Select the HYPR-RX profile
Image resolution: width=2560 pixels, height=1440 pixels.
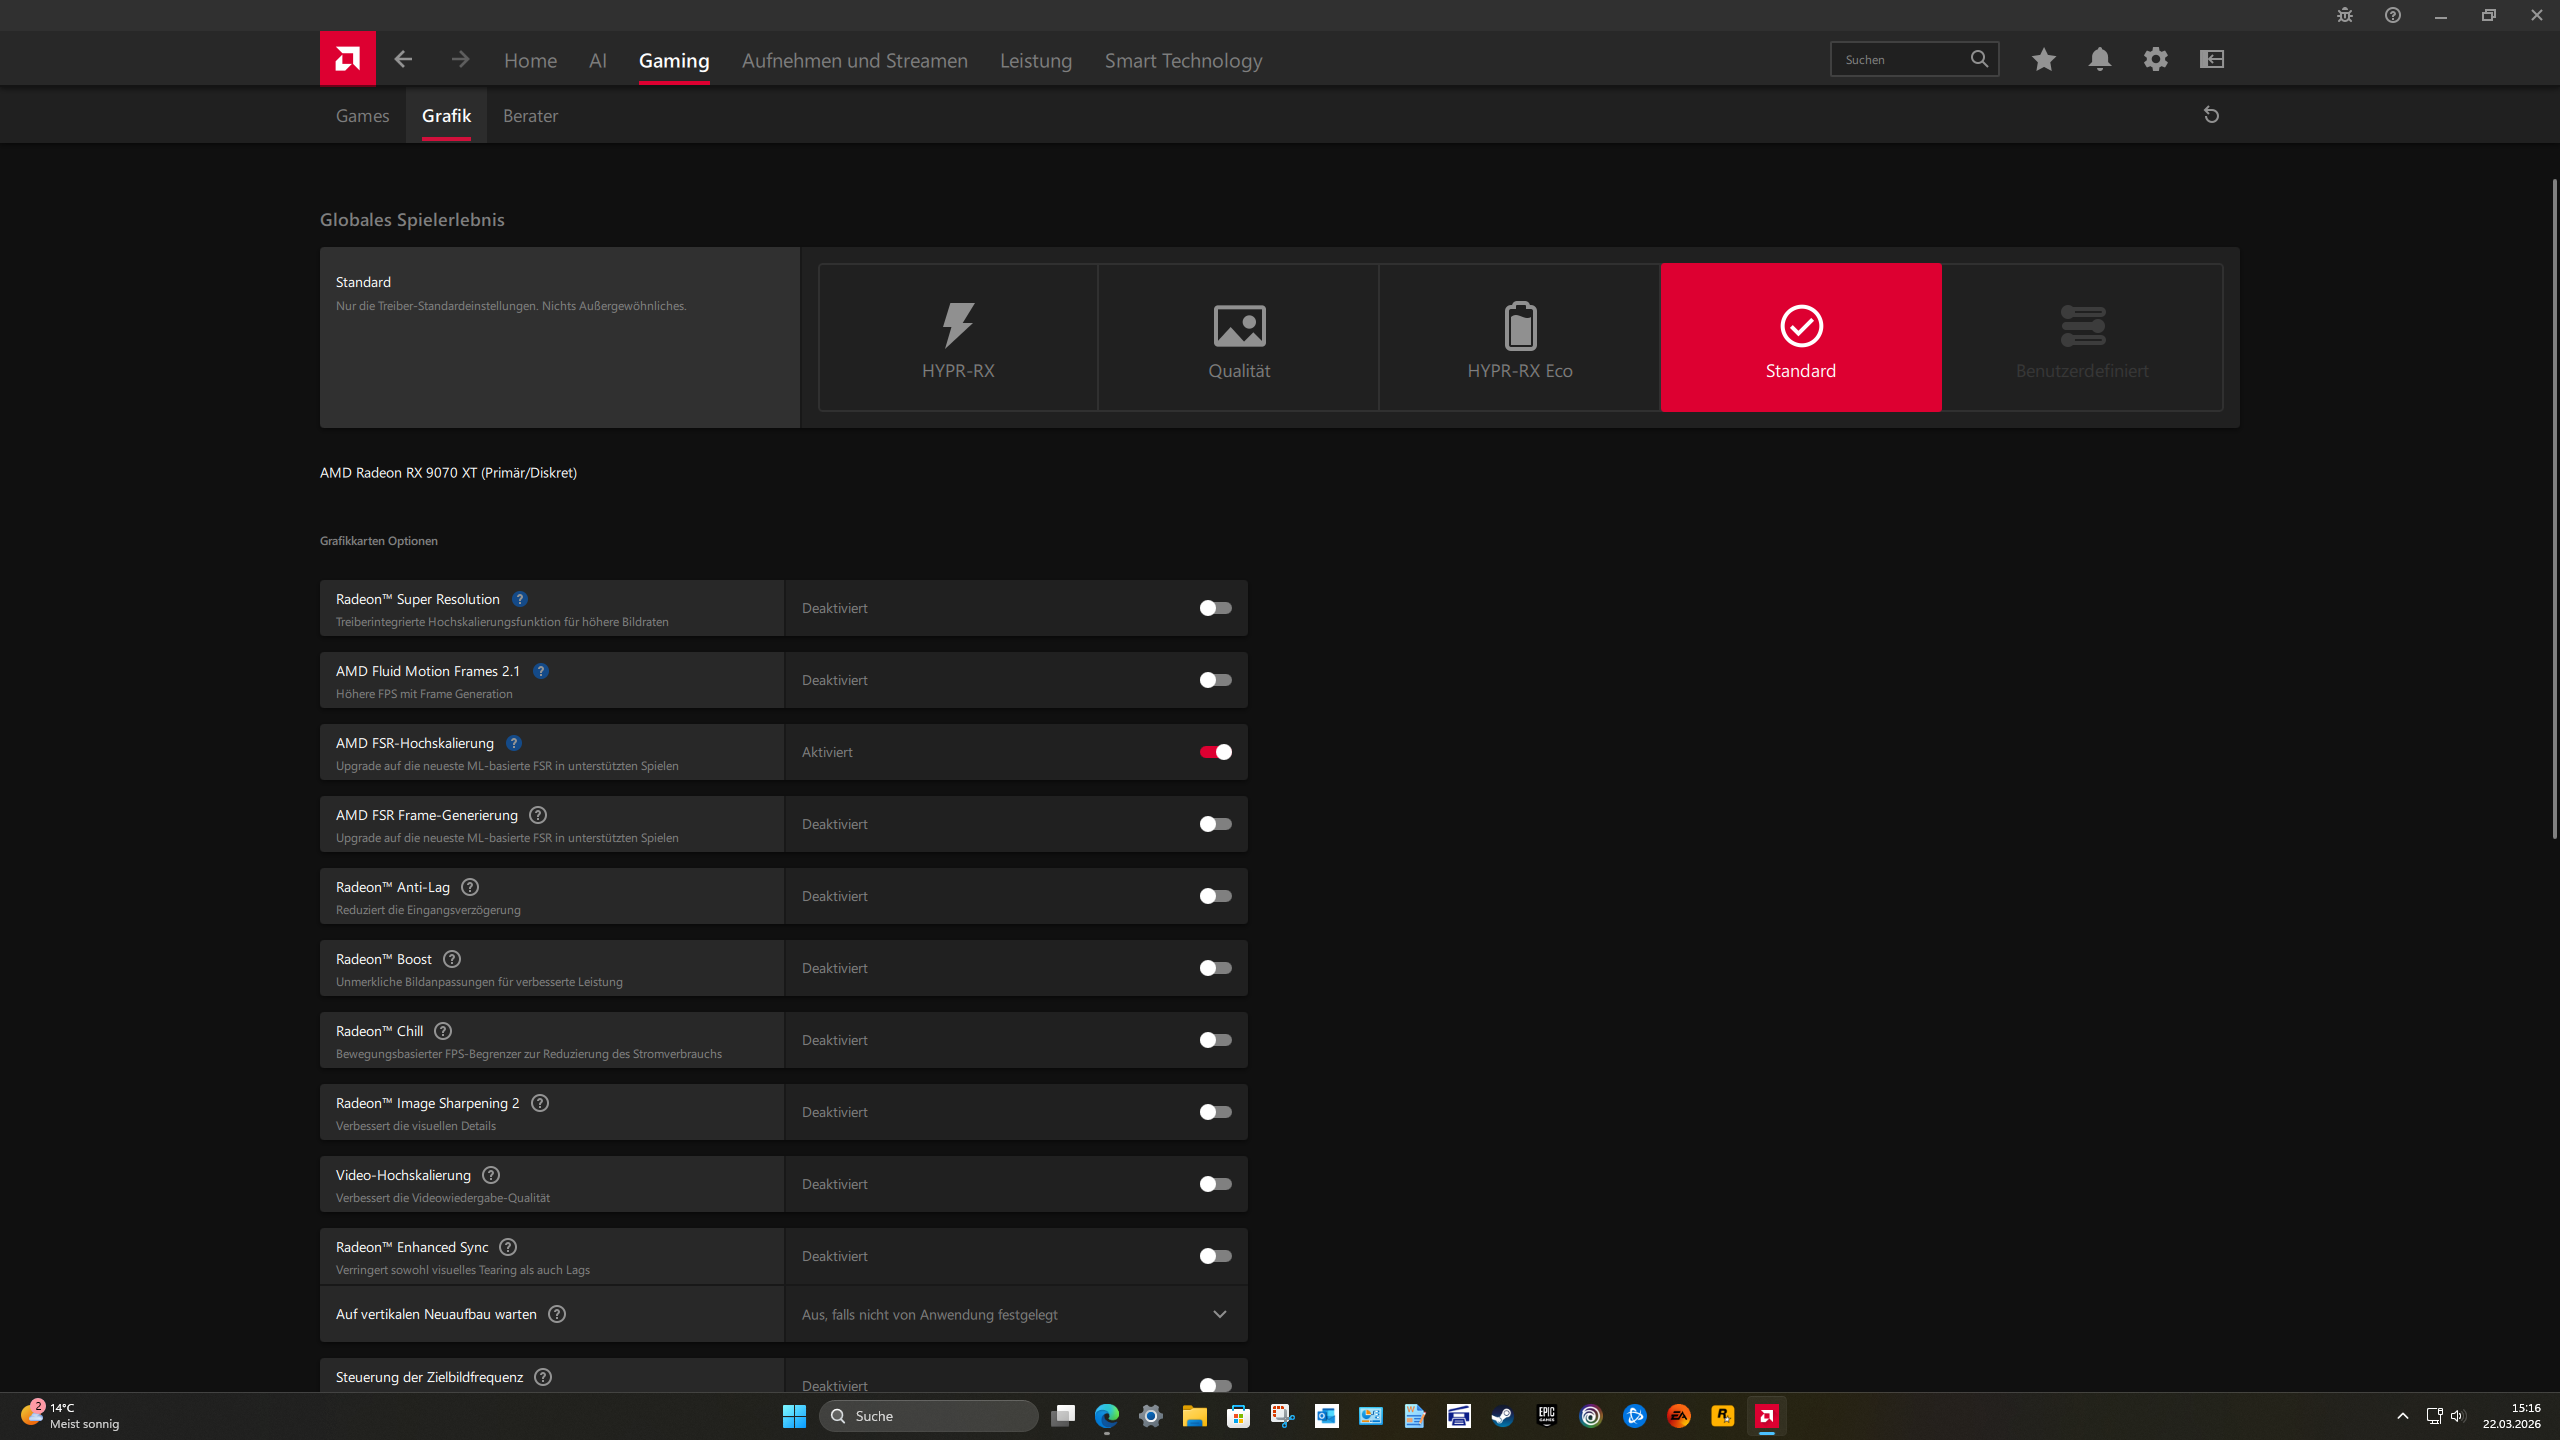(958, 338)
